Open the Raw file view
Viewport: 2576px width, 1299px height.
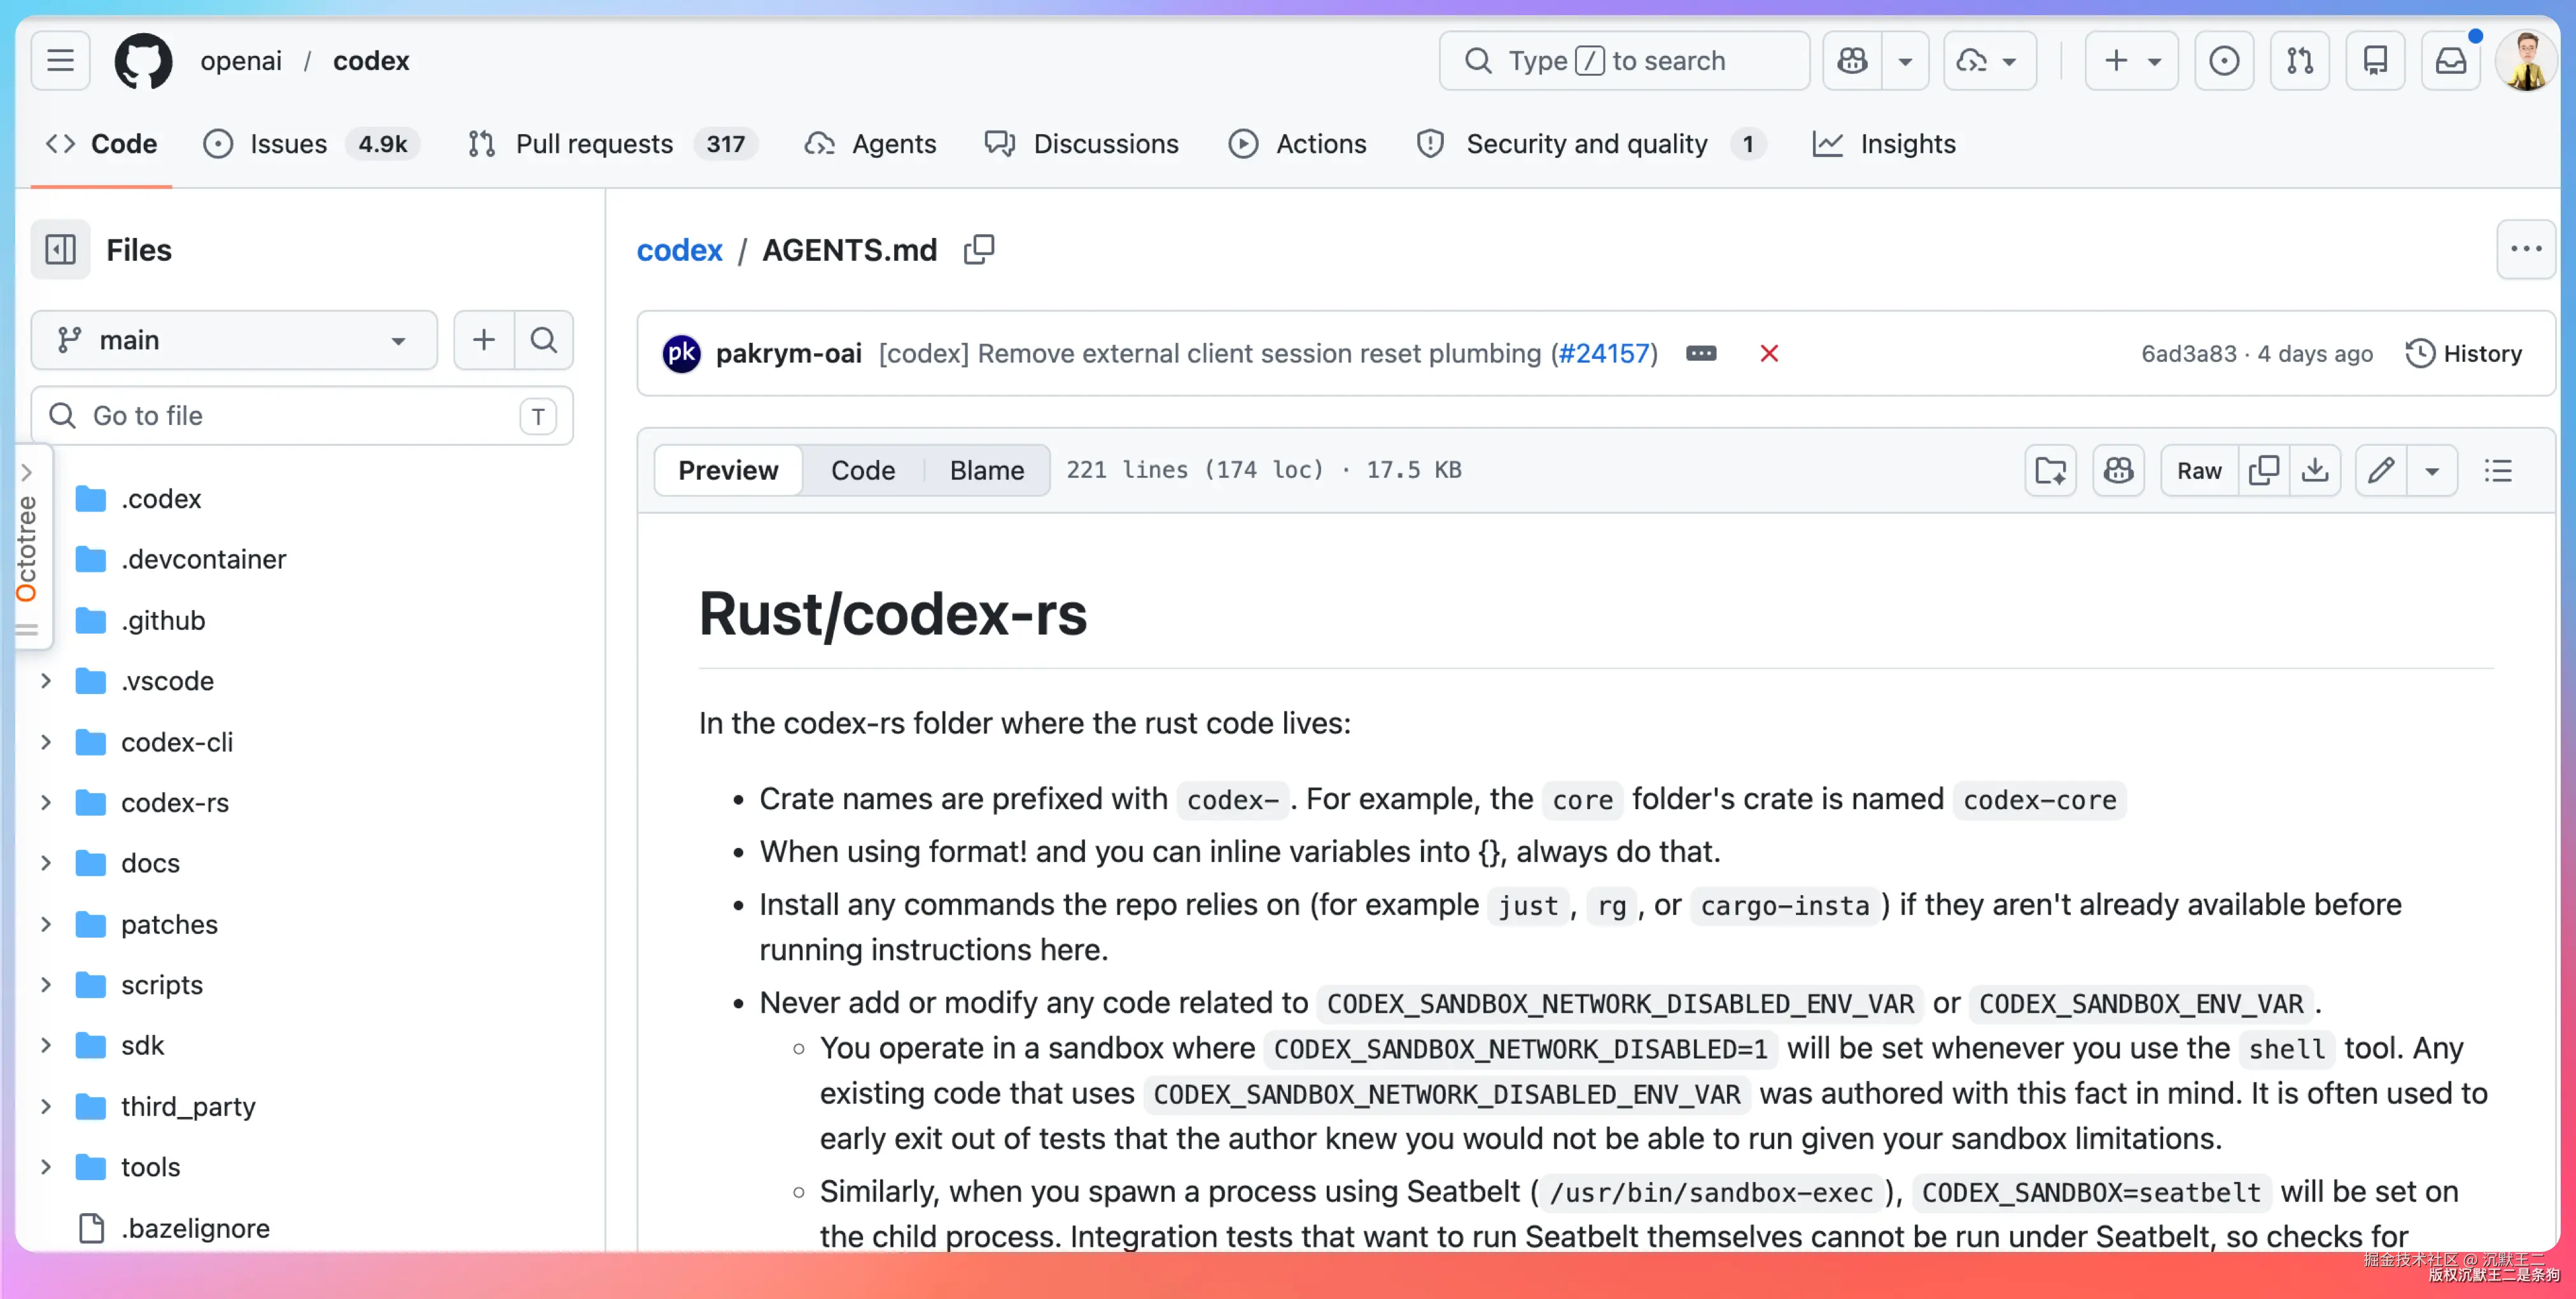2199,471
